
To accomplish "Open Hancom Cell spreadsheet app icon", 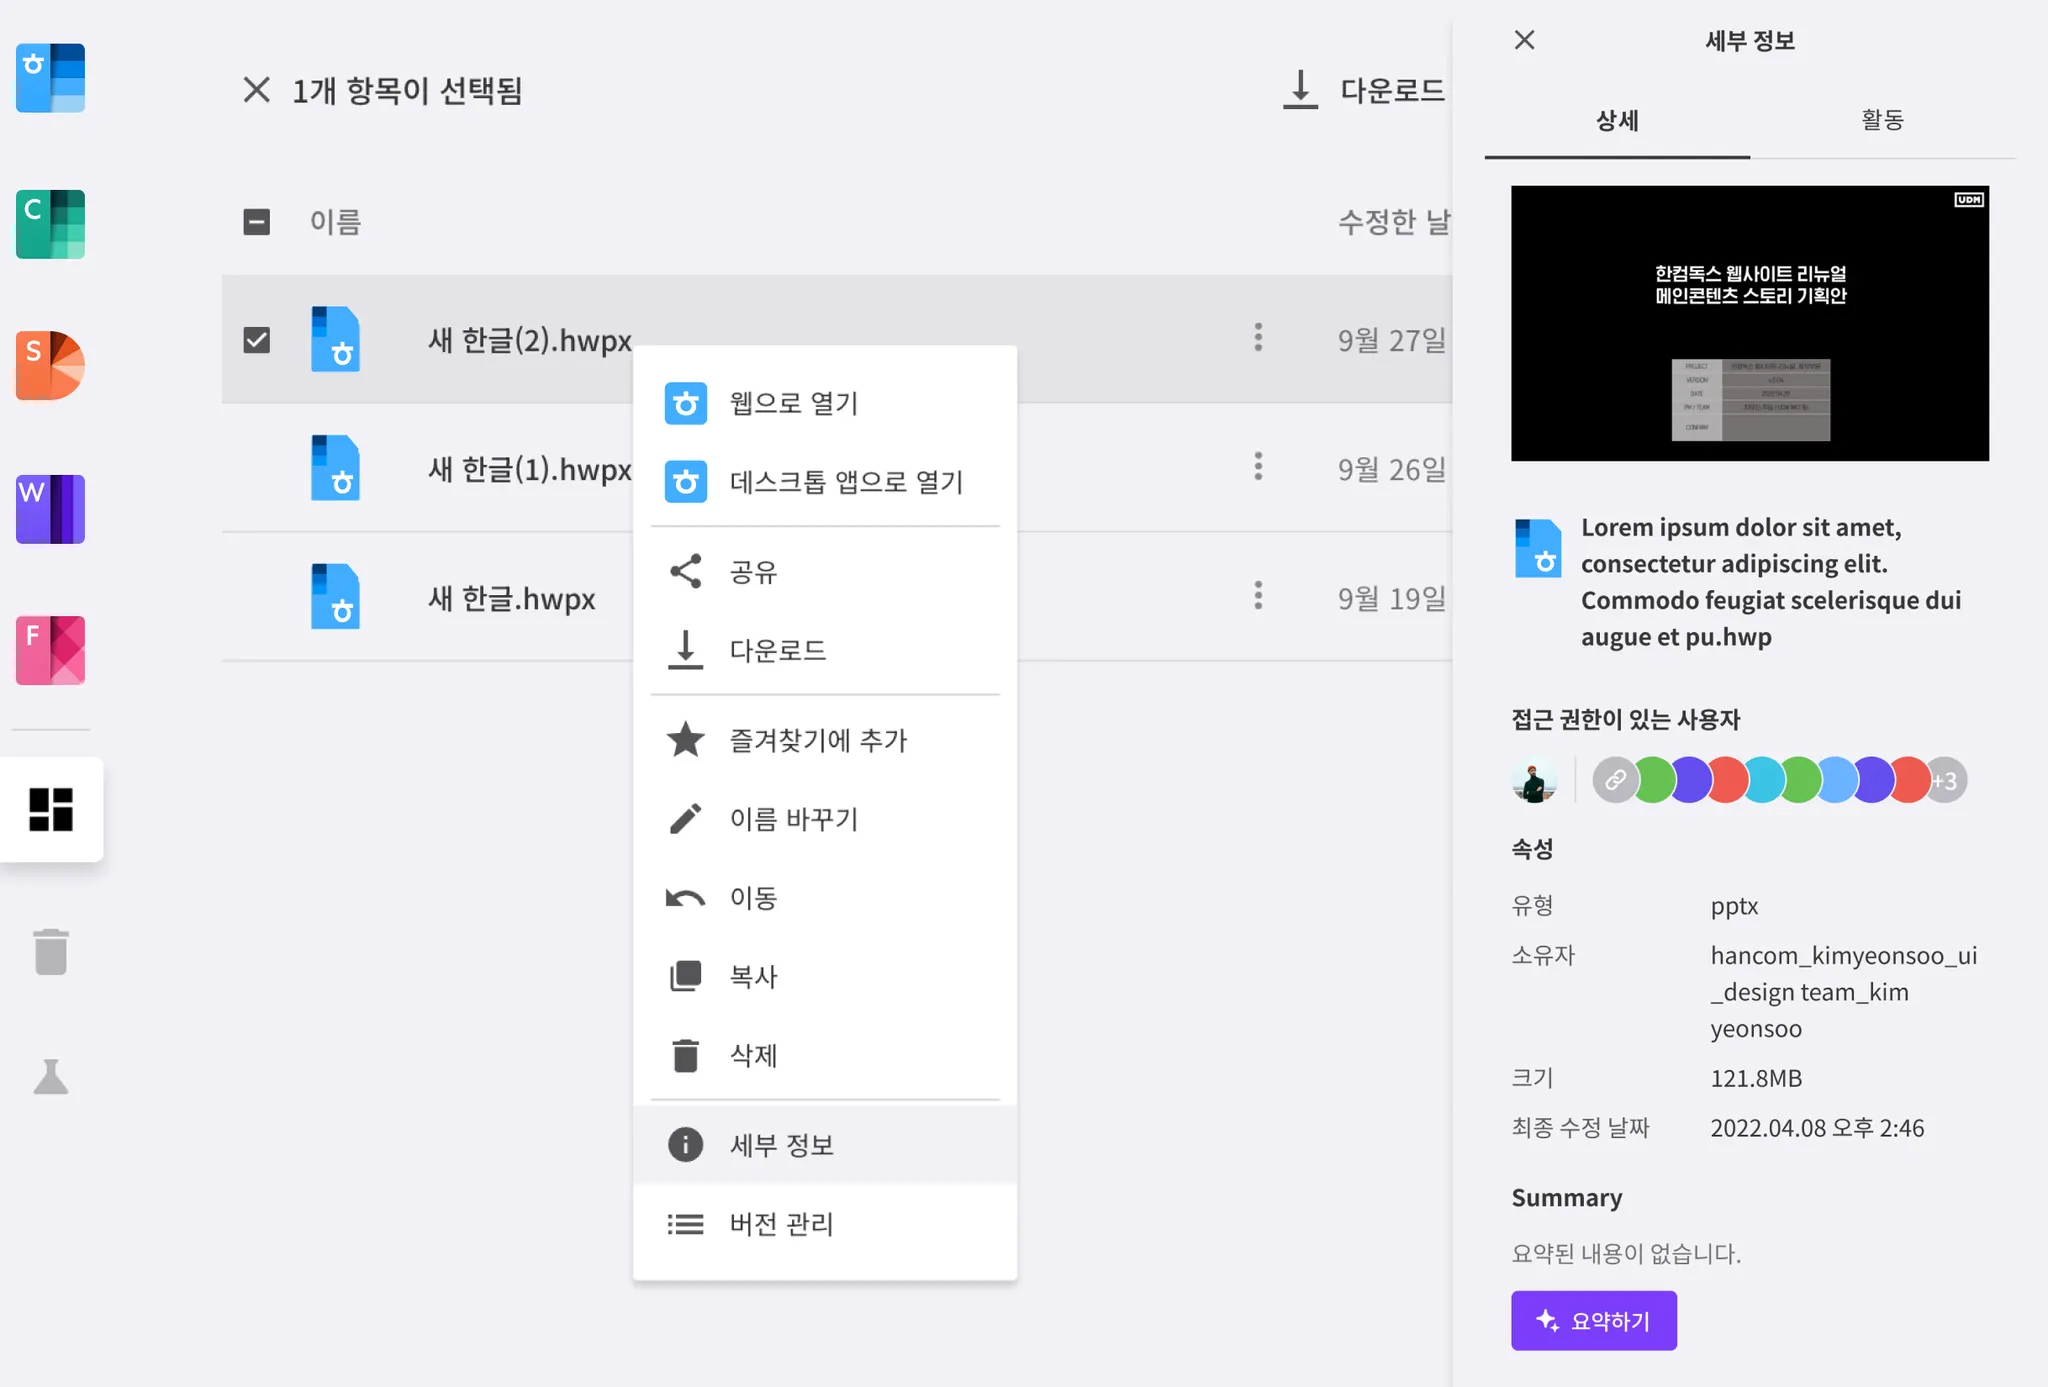I will click(50, 224).
